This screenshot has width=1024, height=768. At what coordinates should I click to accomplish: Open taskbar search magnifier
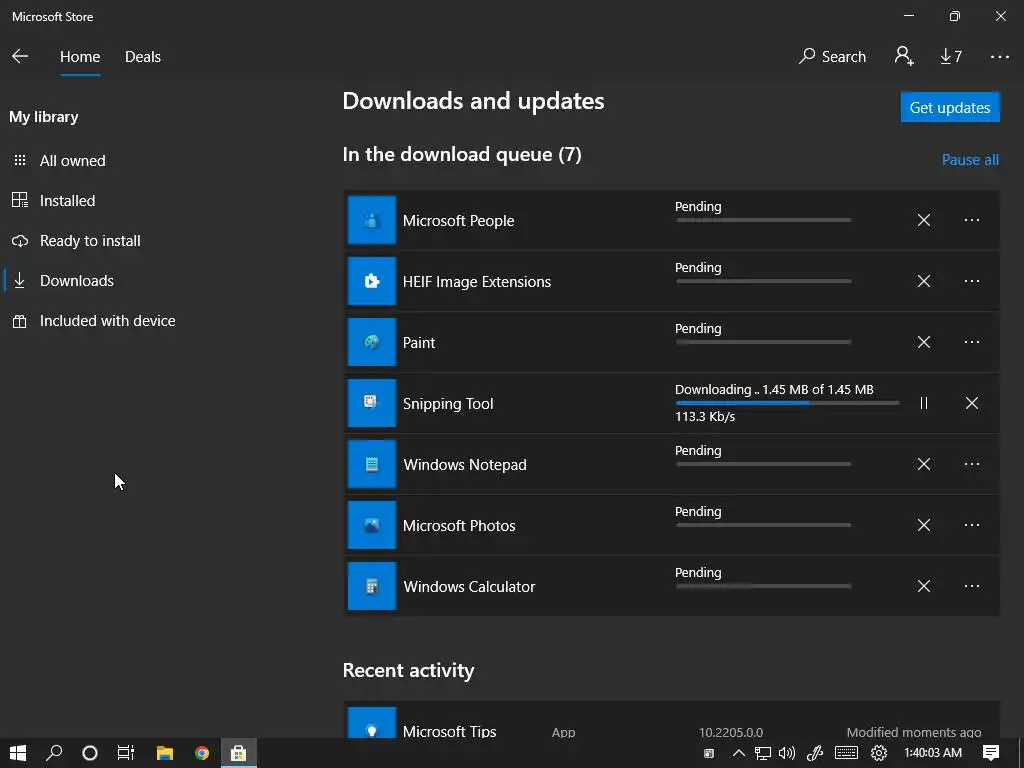coord(54,753)
